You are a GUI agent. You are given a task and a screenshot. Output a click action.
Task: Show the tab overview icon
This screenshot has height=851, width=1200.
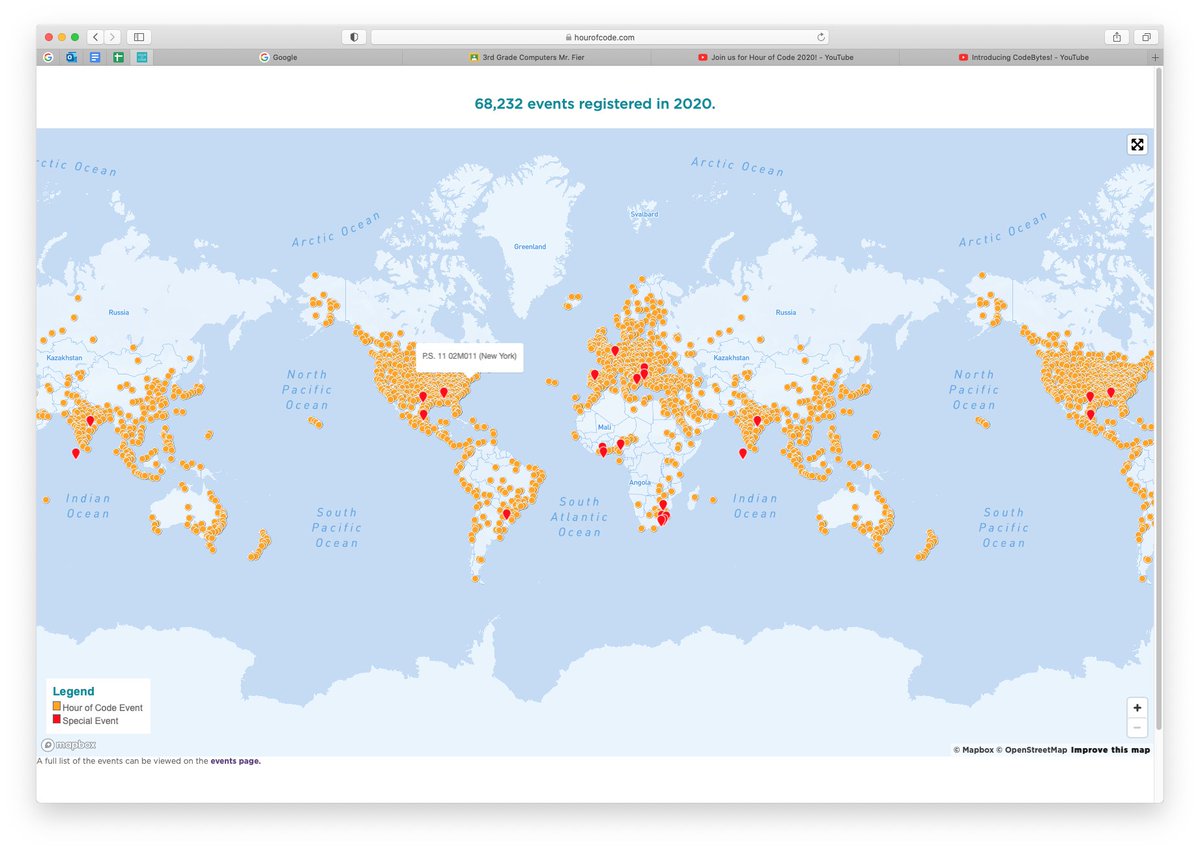click(x=1146, y=37)
